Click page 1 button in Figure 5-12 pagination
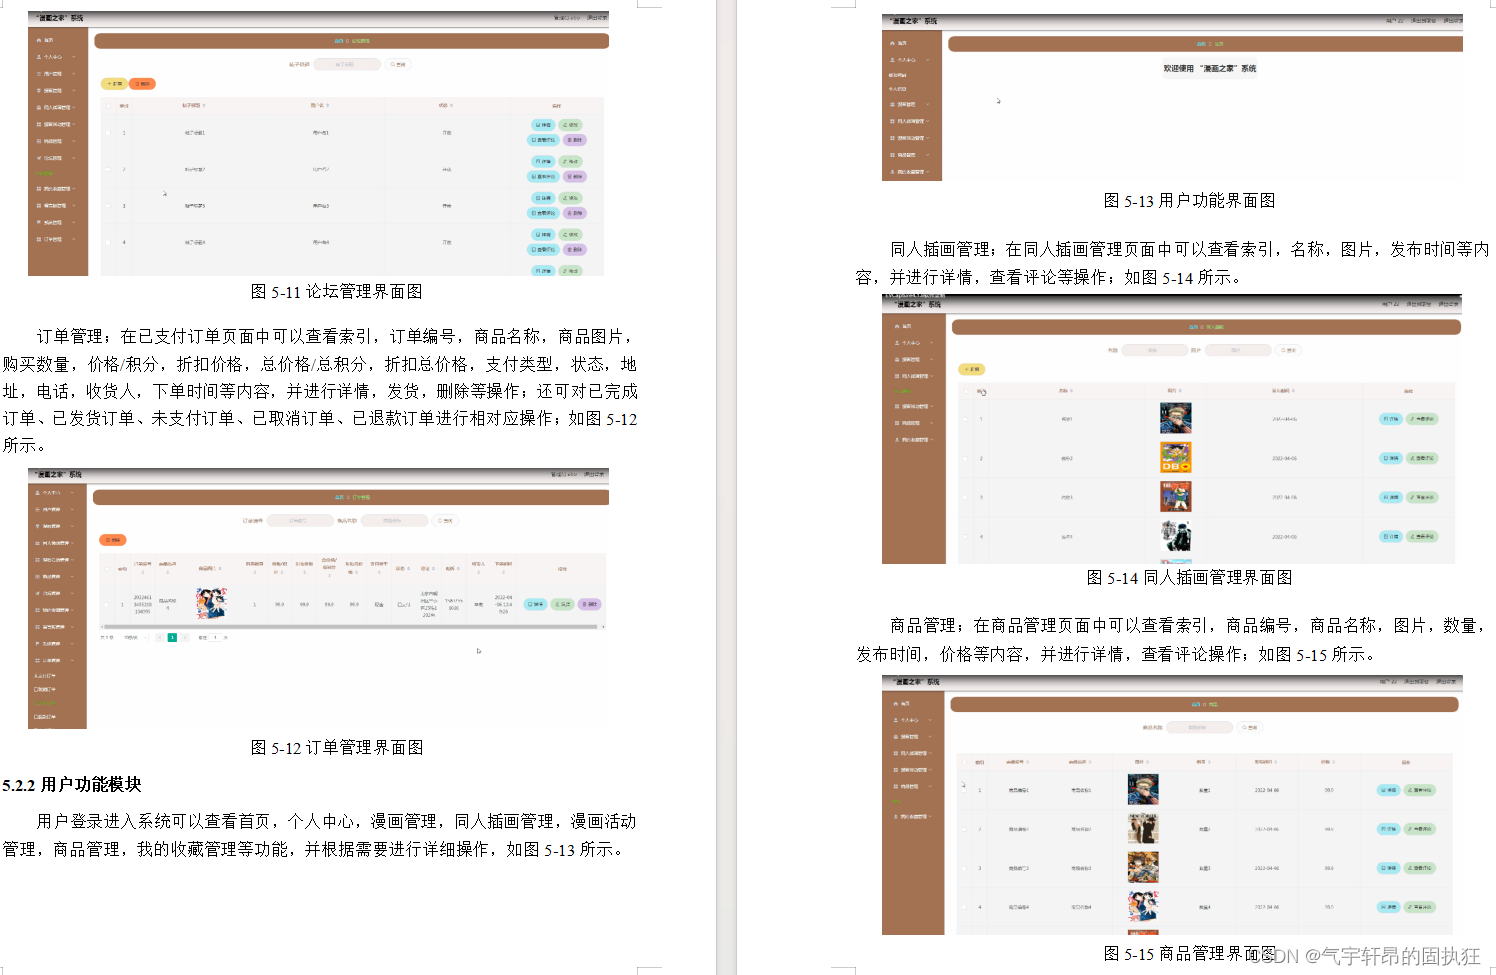 click(172, 637)
